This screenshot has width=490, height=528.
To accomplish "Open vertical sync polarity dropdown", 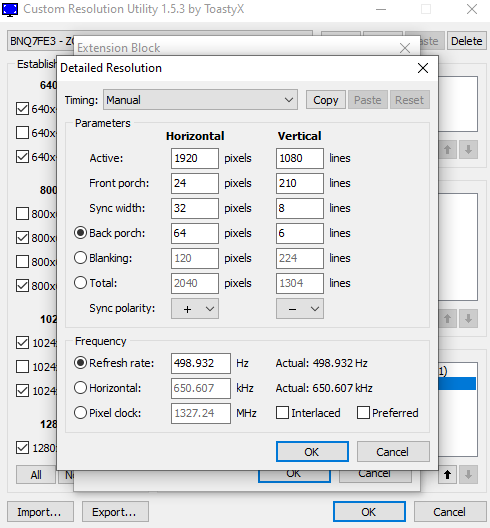I will (x=300, y=308).
